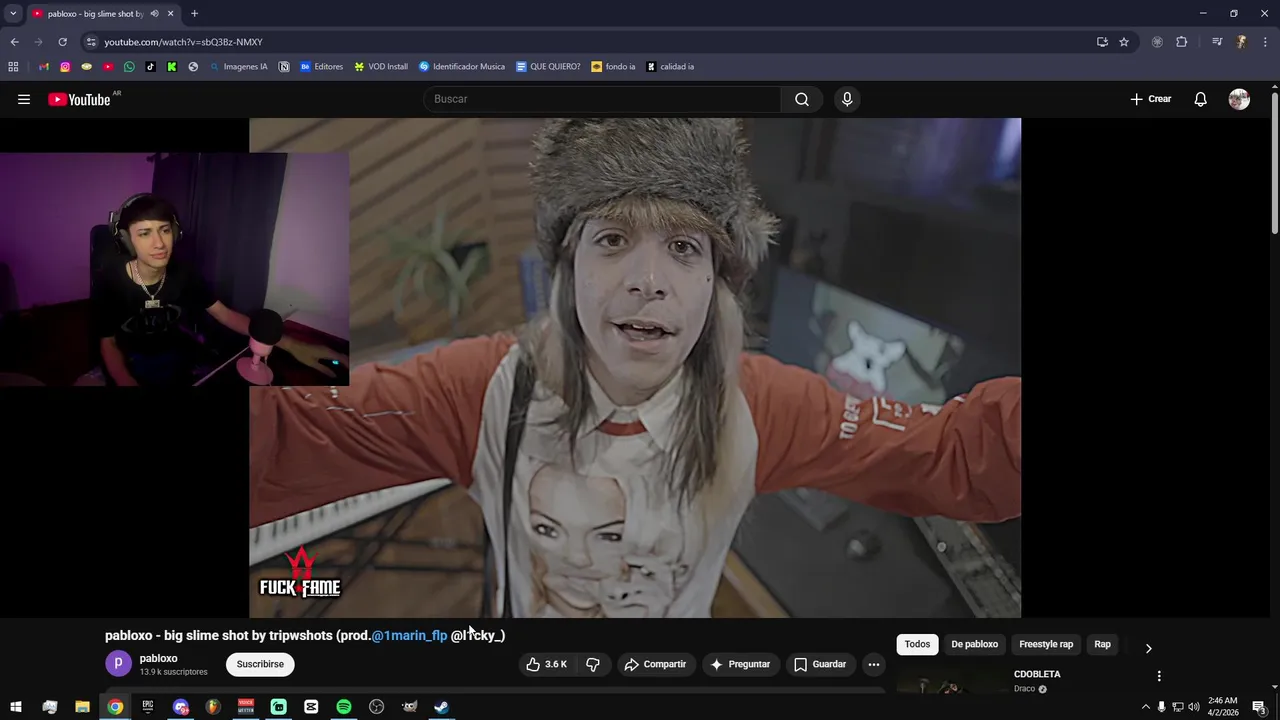Open Imagenes IA bookmark

[x=238, y=67]
